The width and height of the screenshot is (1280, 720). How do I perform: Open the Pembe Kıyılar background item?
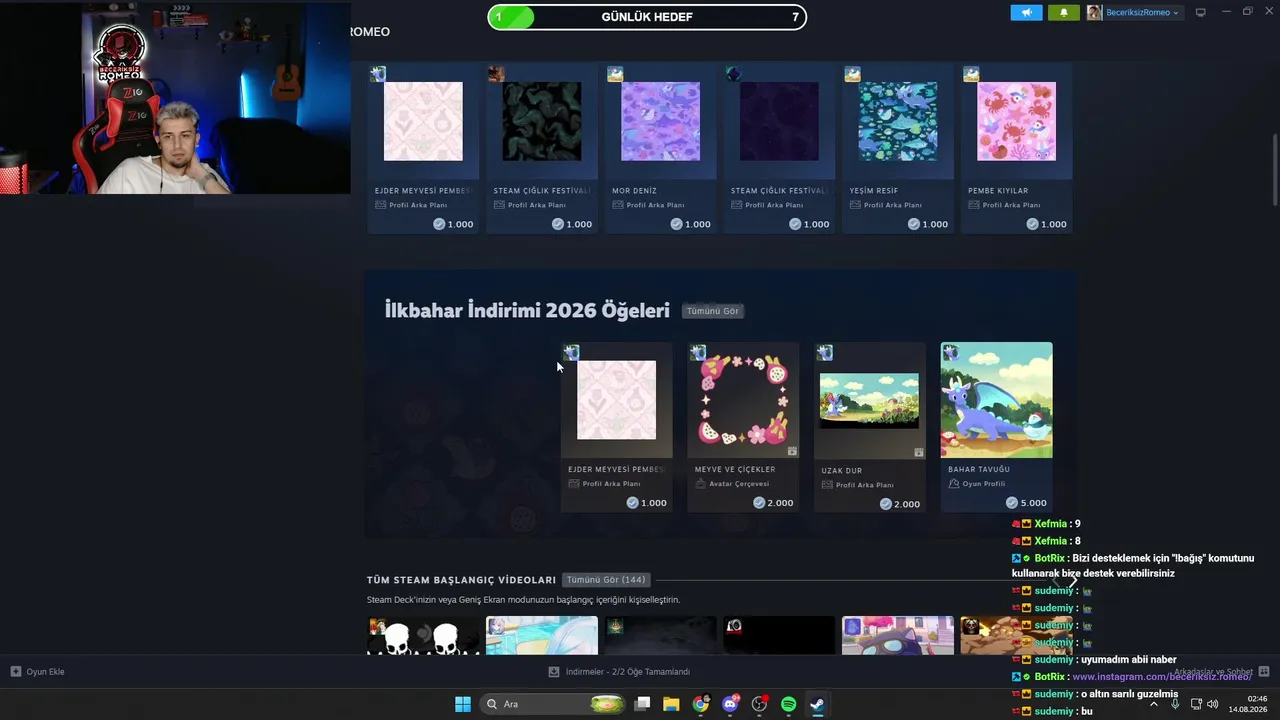click(1016, 121)
